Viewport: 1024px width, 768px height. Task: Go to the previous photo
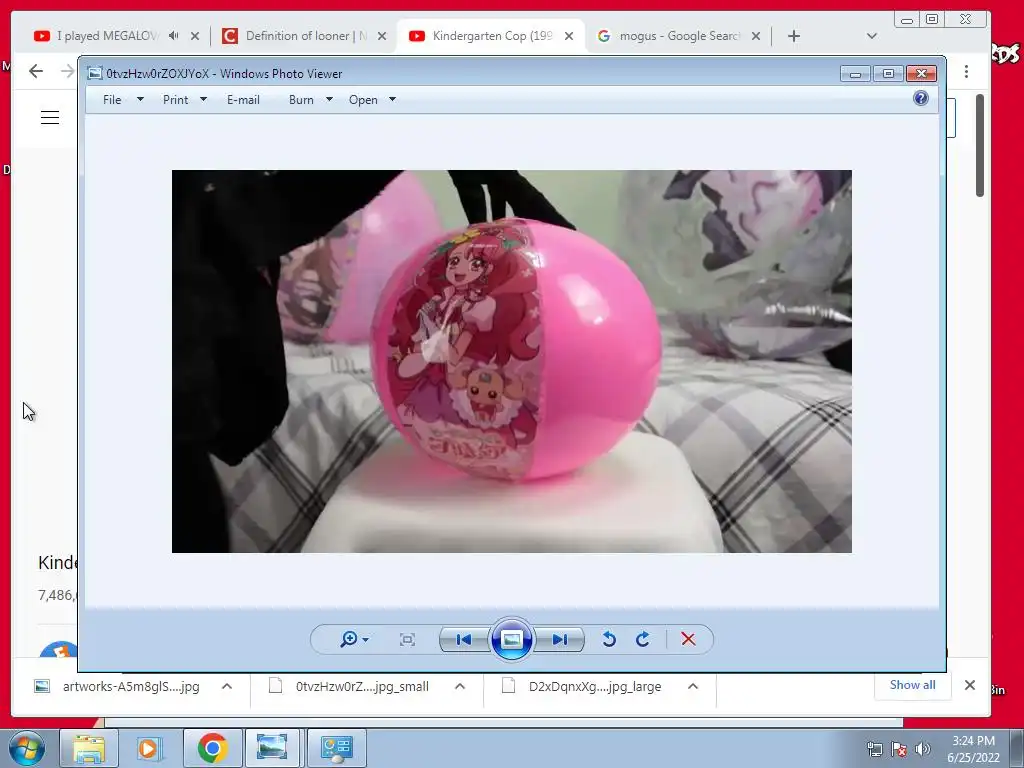pos(464,639)
